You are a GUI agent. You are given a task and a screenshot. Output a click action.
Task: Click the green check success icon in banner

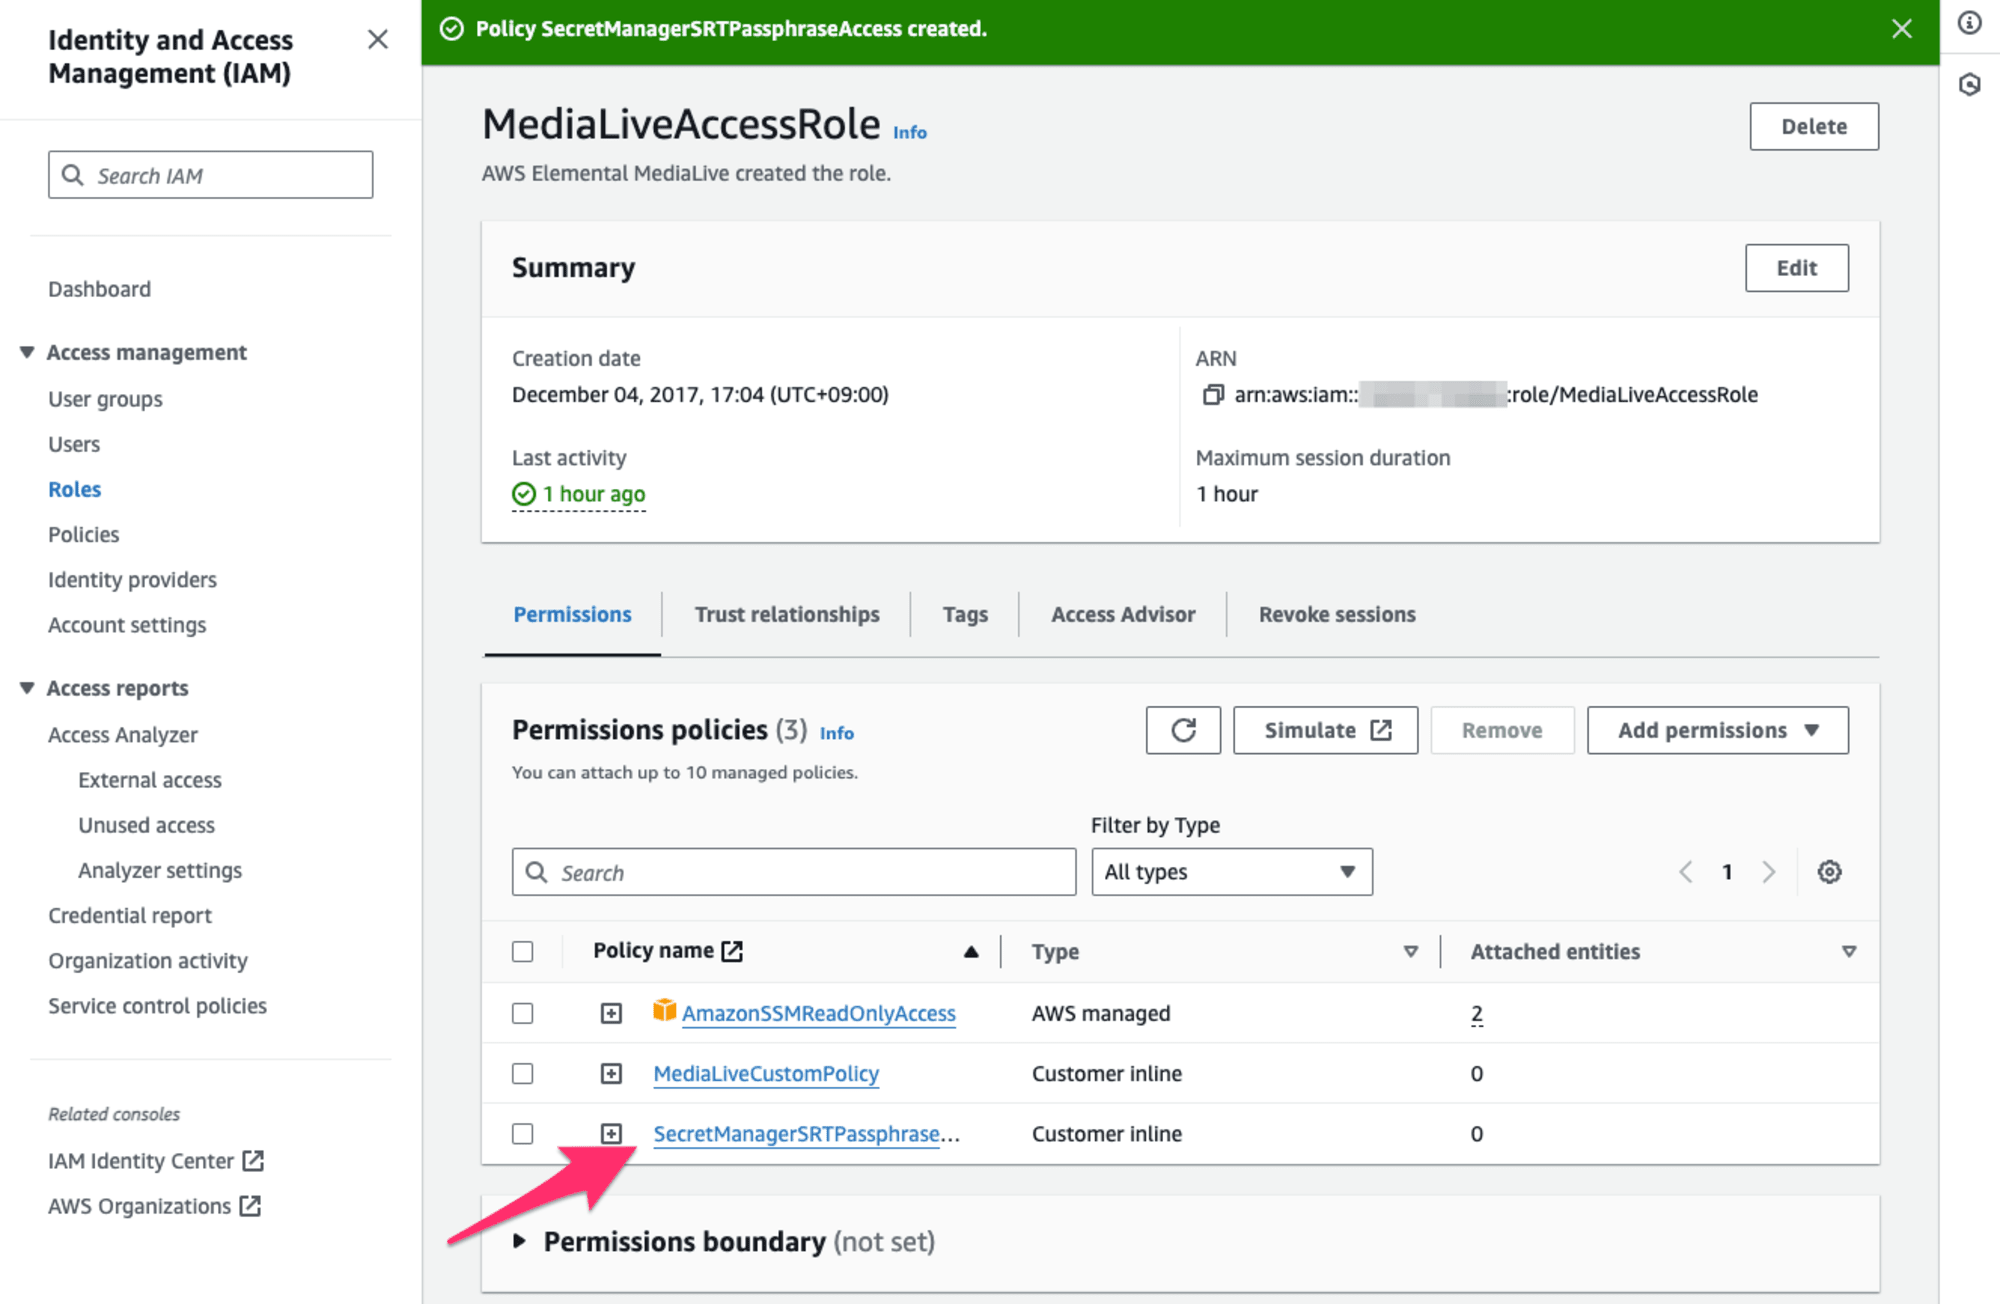click(x=452, y=29)
